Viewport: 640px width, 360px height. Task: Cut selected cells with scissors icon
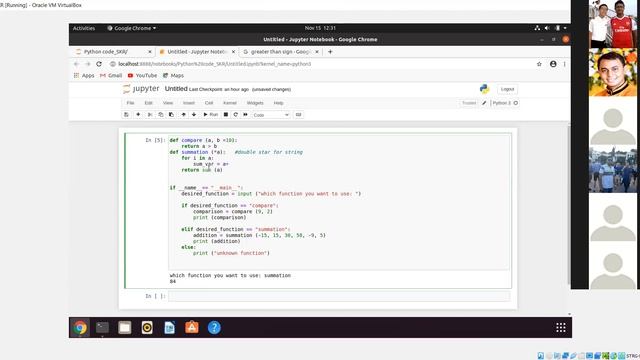coord(150,115)
